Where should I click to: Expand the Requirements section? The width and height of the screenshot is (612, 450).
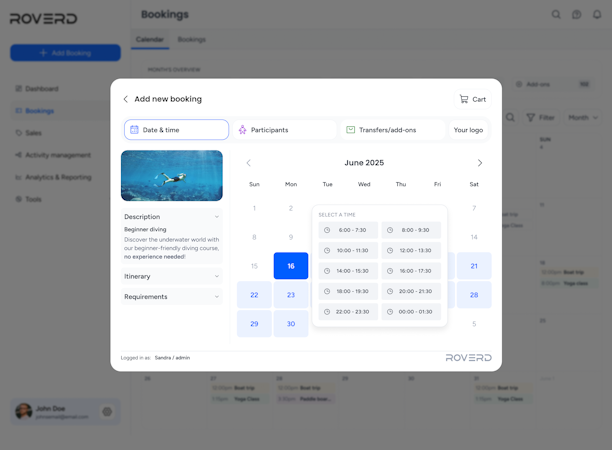click(172, 297)
